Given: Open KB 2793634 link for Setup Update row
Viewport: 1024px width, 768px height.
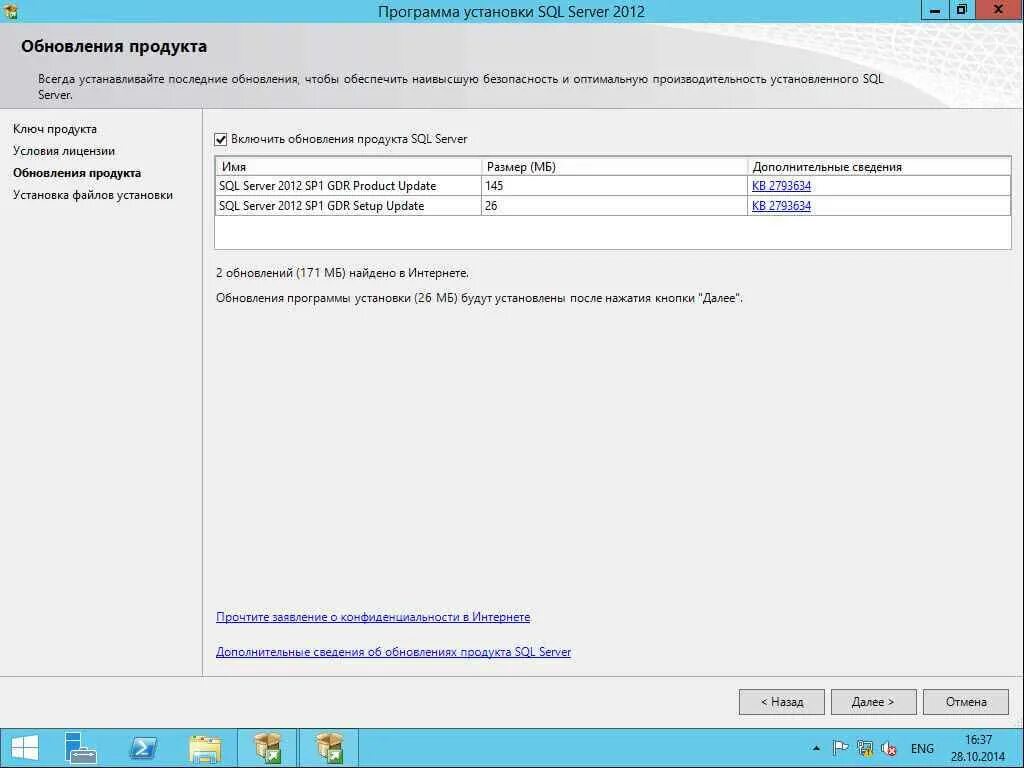Looking at the screenshot, I should (x=781, y=206).
